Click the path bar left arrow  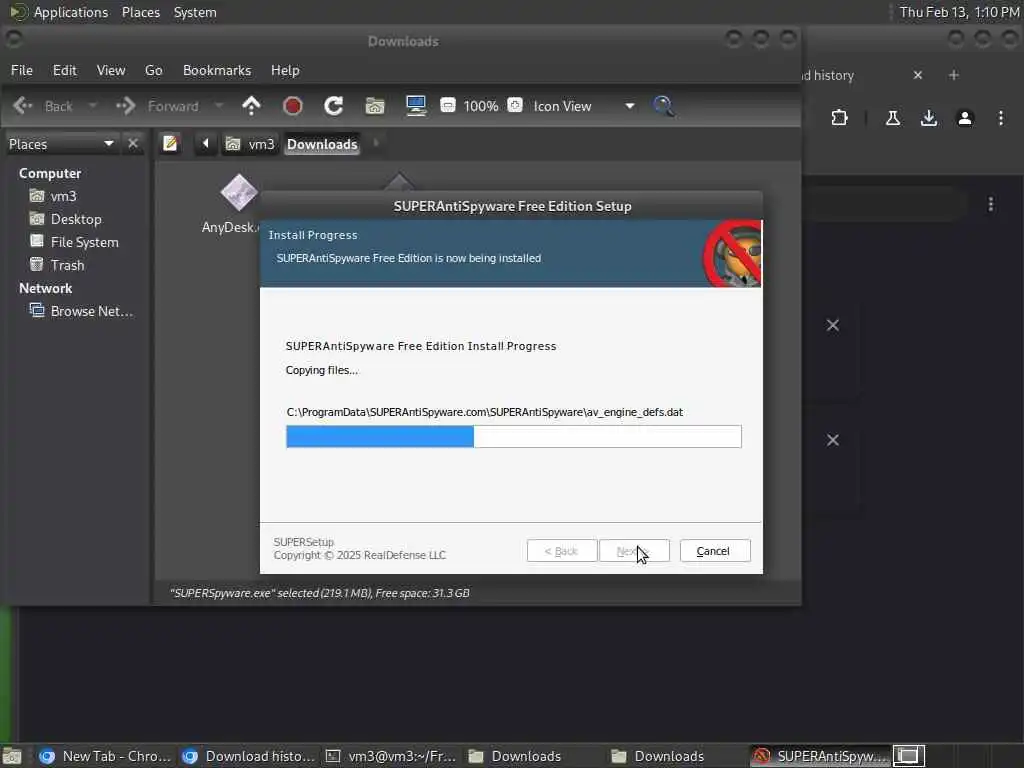click(205, 143)
